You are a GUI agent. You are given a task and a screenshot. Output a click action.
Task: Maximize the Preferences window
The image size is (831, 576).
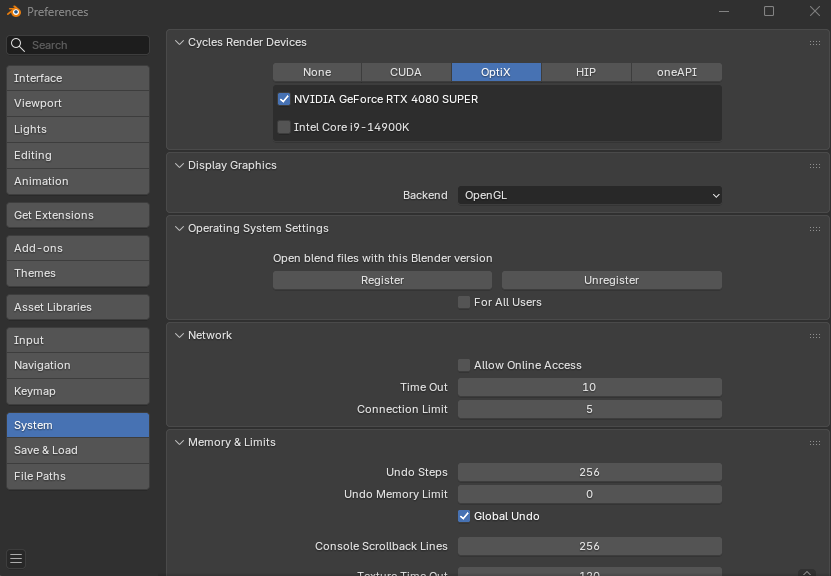769,11
